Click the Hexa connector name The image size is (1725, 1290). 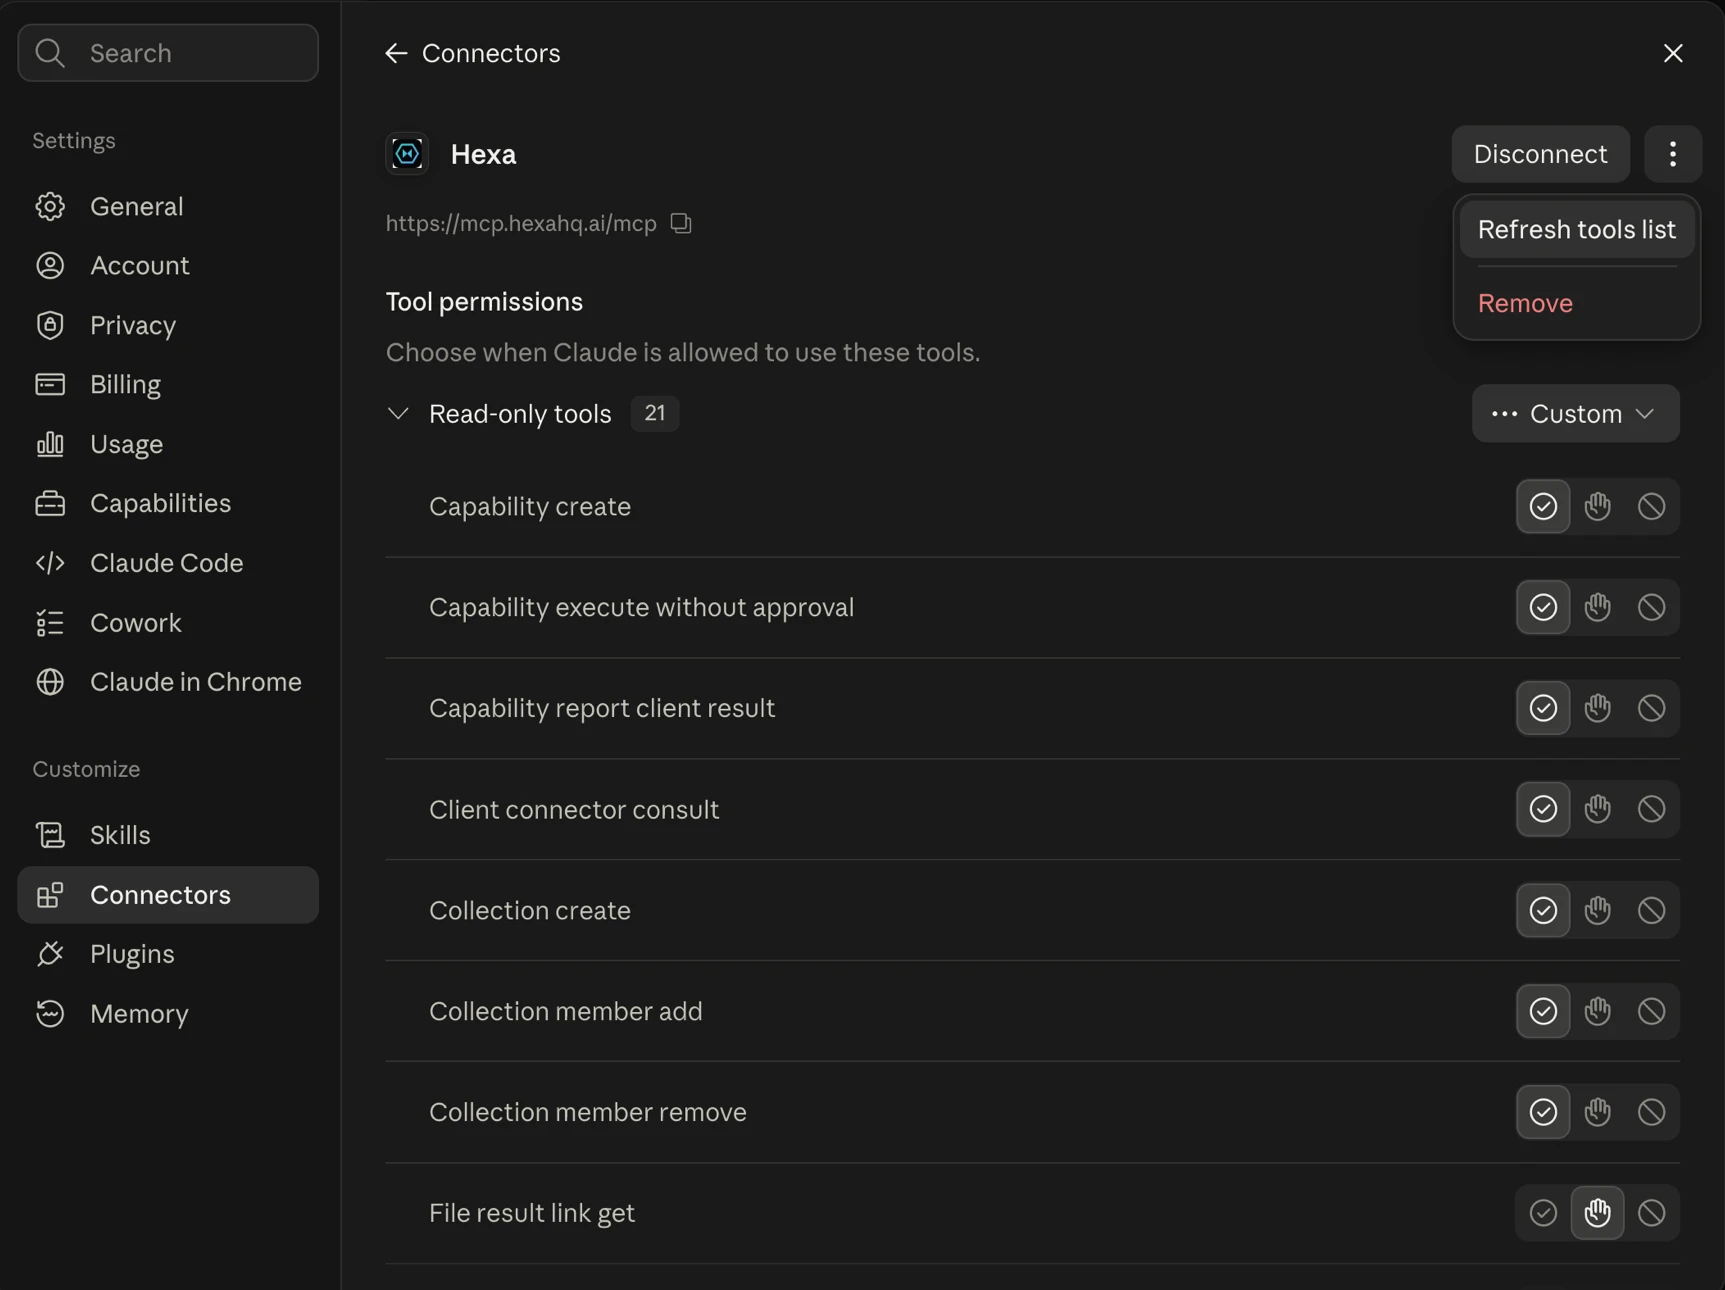click(483, 154)
